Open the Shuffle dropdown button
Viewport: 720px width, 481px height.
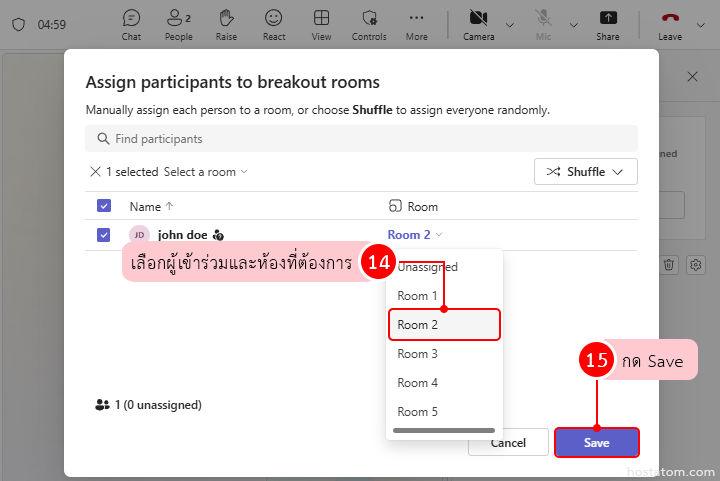(585, 172)
